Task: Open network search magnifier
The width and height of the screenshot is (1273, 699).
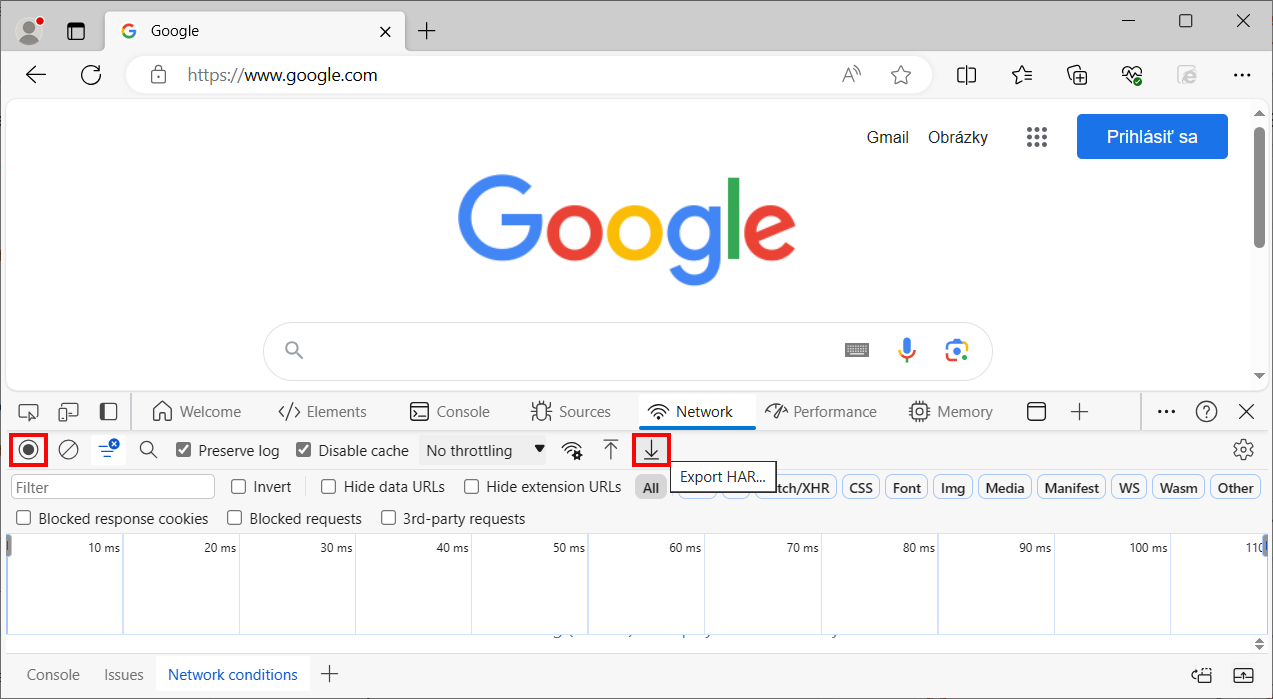Action: click(x=148, y=450)
